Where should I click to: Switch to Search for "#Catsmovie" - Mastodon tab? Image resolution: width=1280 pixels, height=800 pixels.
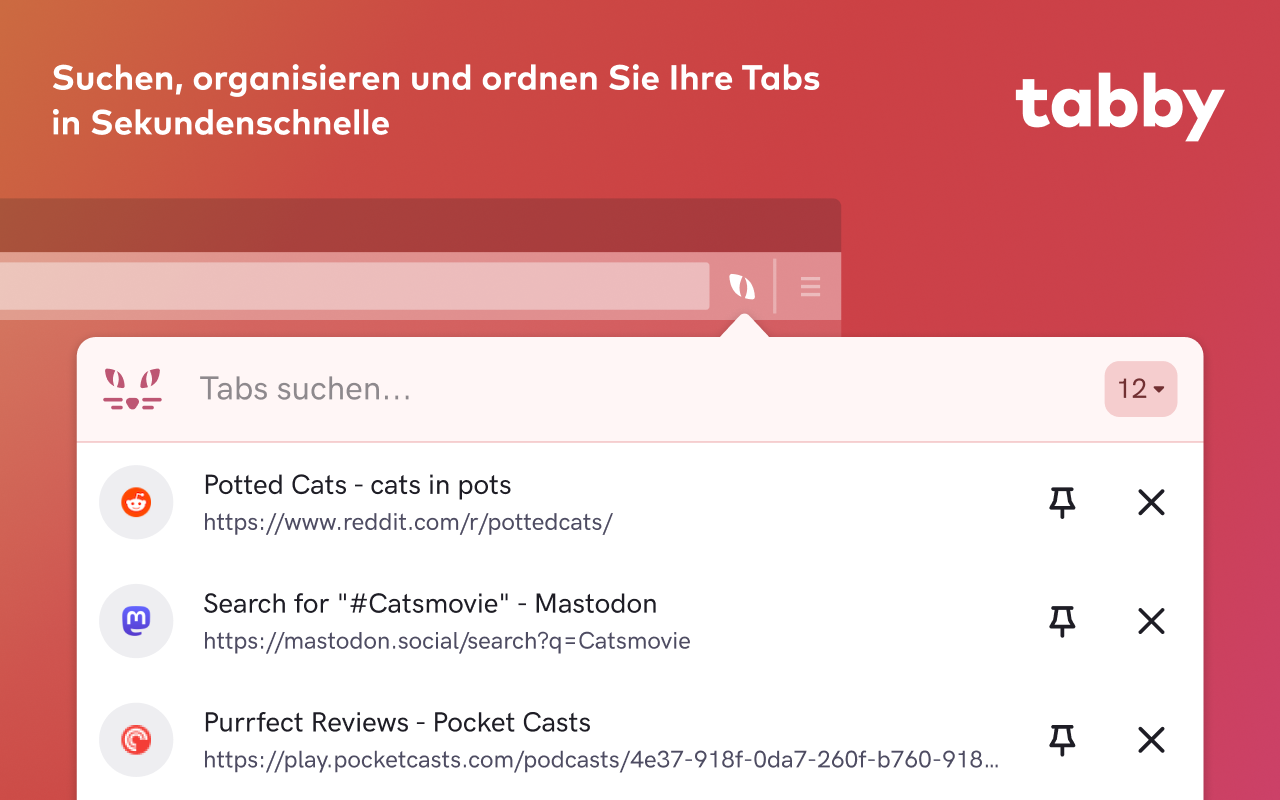click(x=430, y=604)
